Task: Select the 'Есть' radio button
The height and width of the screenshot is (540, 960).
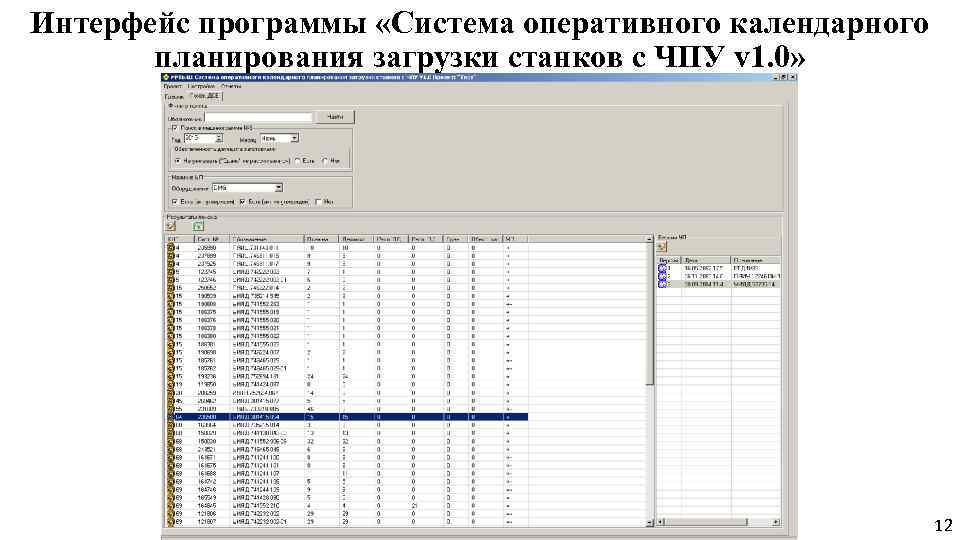Action: coord(298,161)
